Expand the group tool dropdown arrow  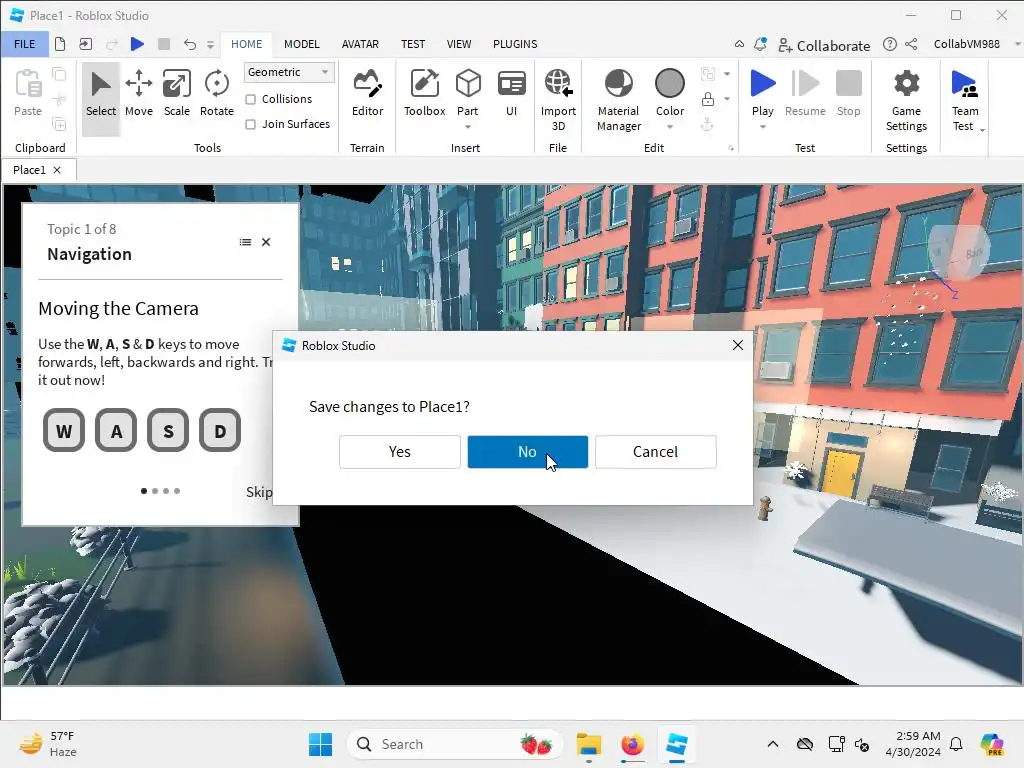click(727, 74)
